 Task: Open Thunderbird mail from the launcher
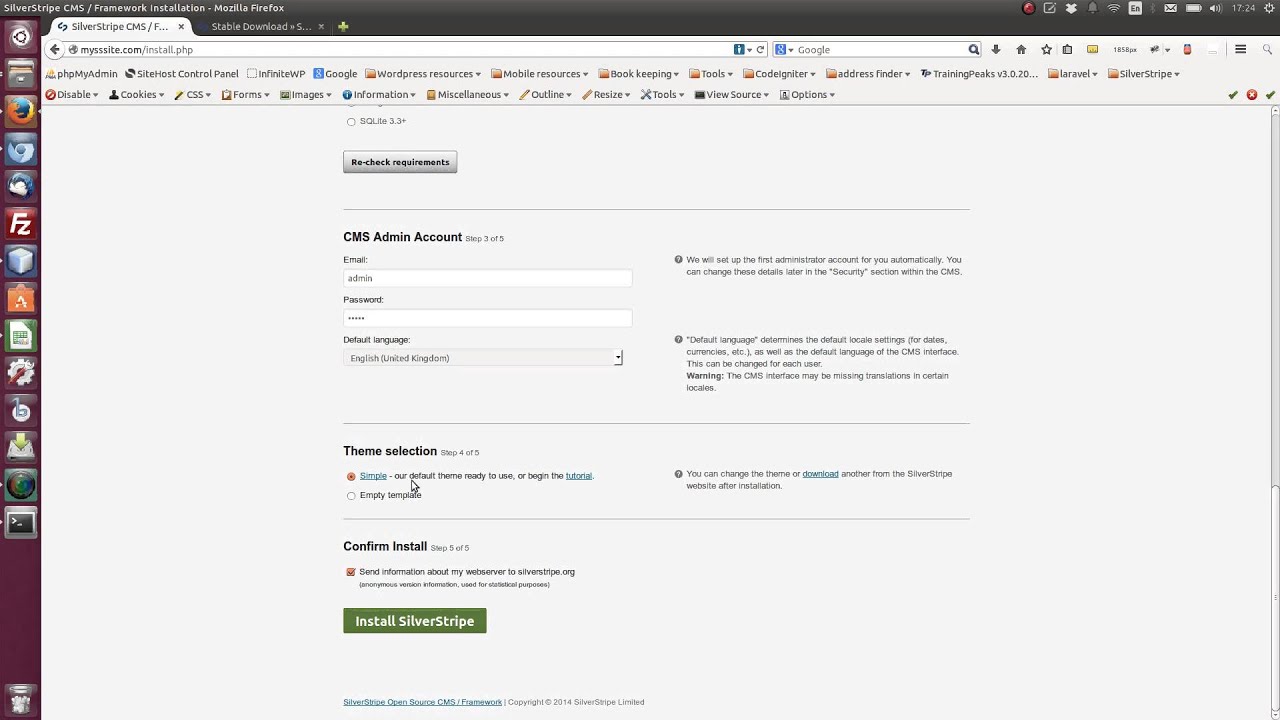[20, 187]
